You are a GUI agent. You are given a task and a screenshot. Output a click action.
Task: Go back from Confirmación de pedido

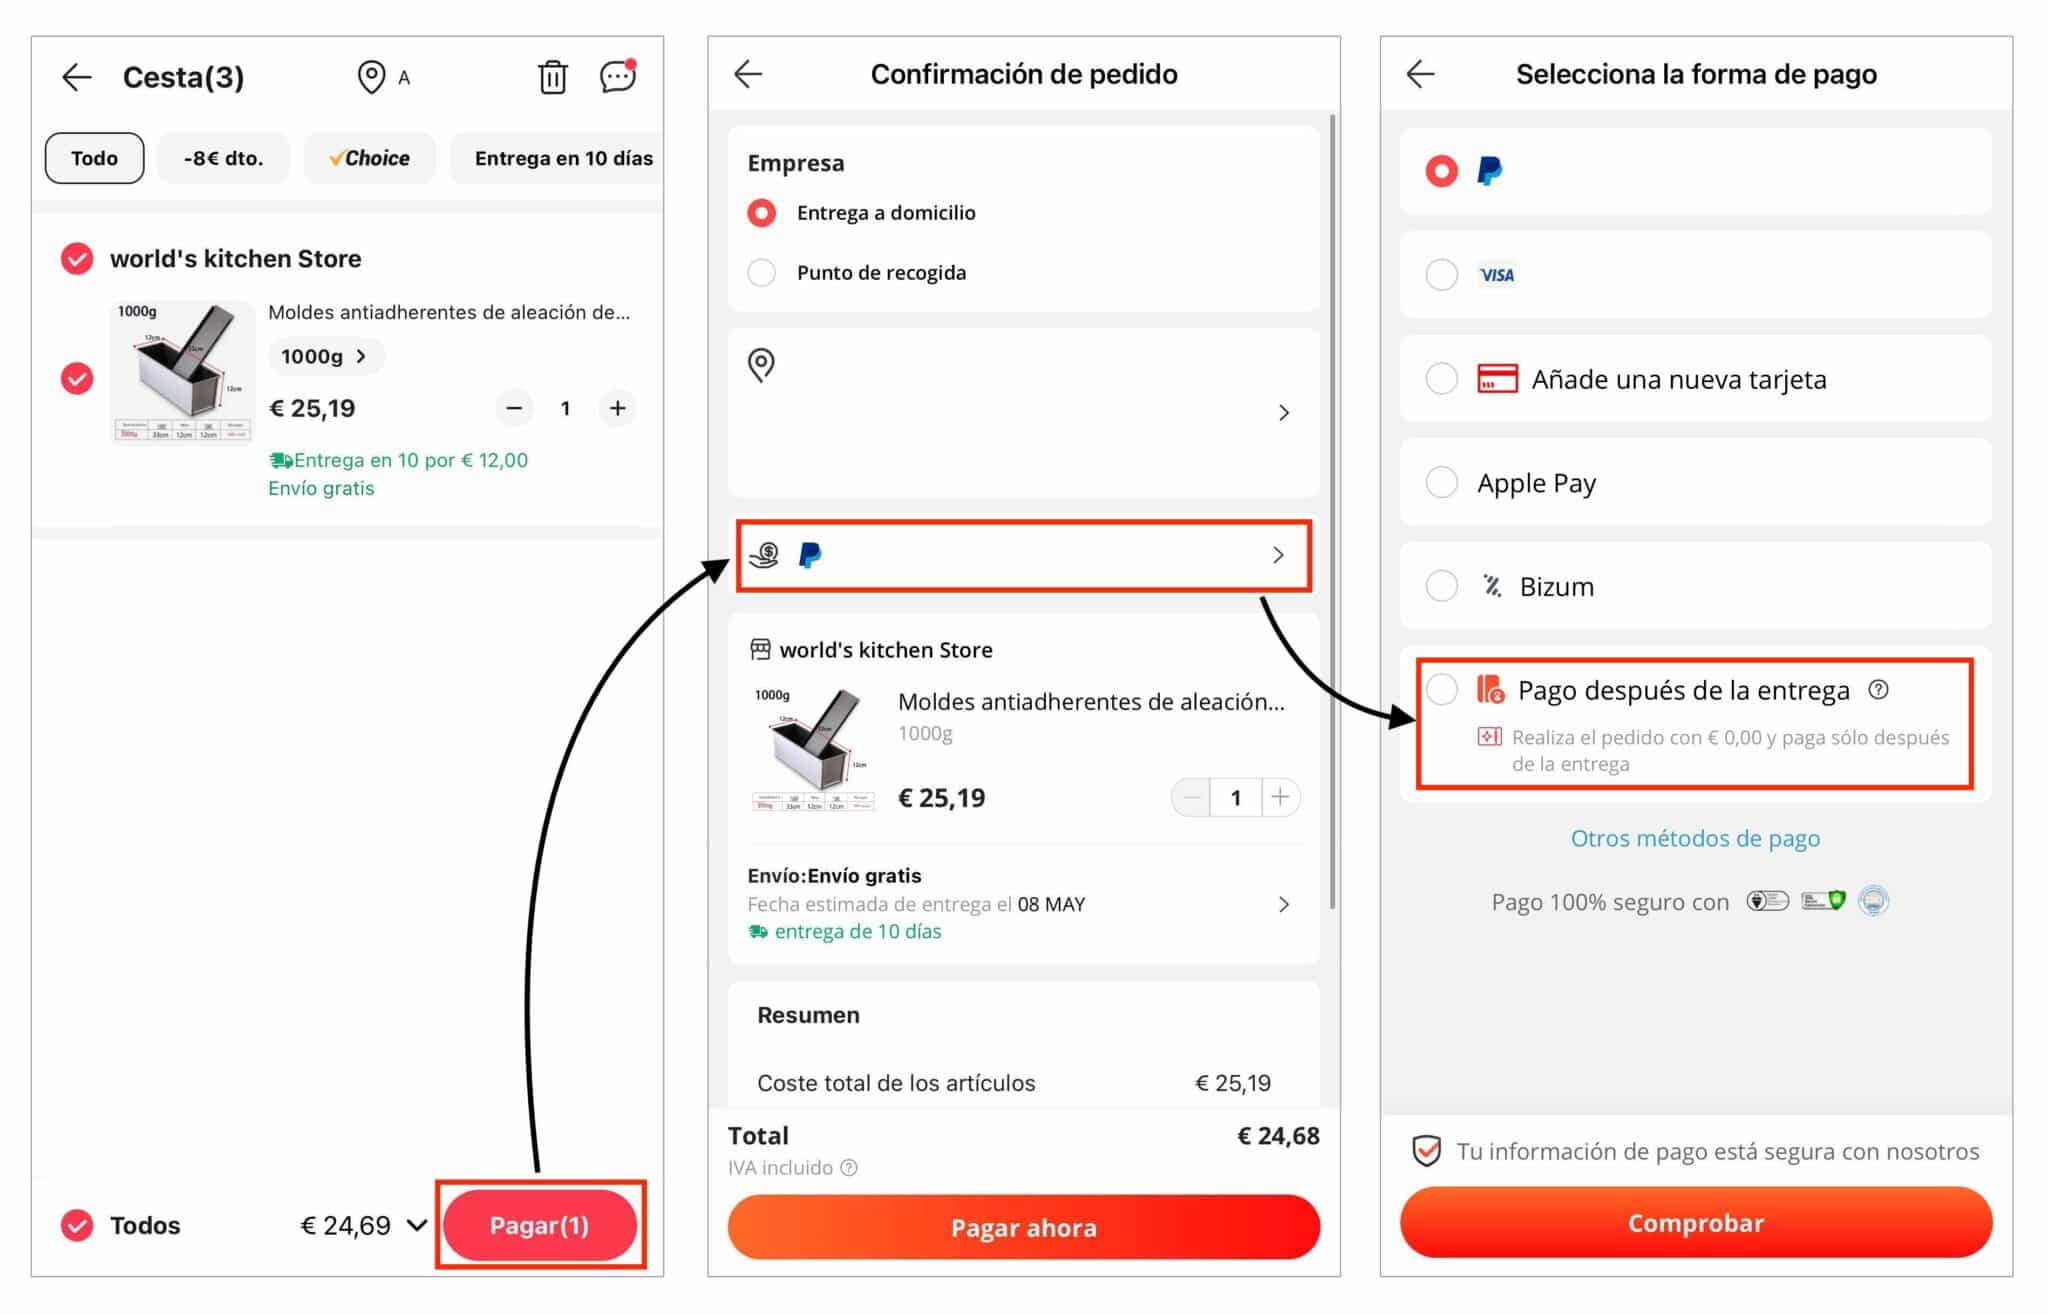click(748, 74)
